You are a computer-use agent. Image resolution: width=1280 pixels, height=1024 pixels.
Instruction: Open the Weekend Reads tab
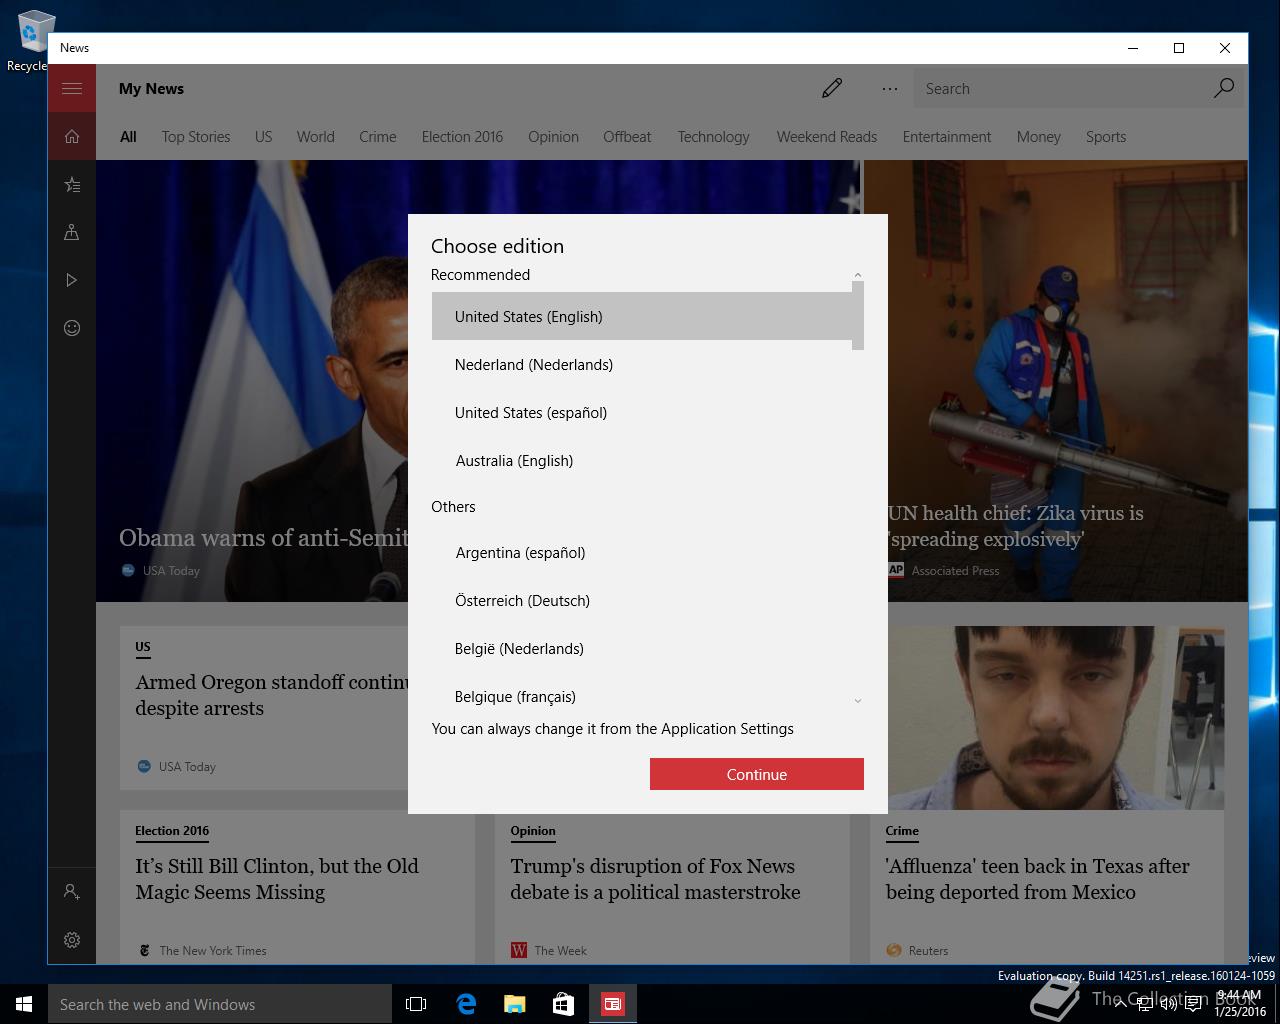click(826, 137)
